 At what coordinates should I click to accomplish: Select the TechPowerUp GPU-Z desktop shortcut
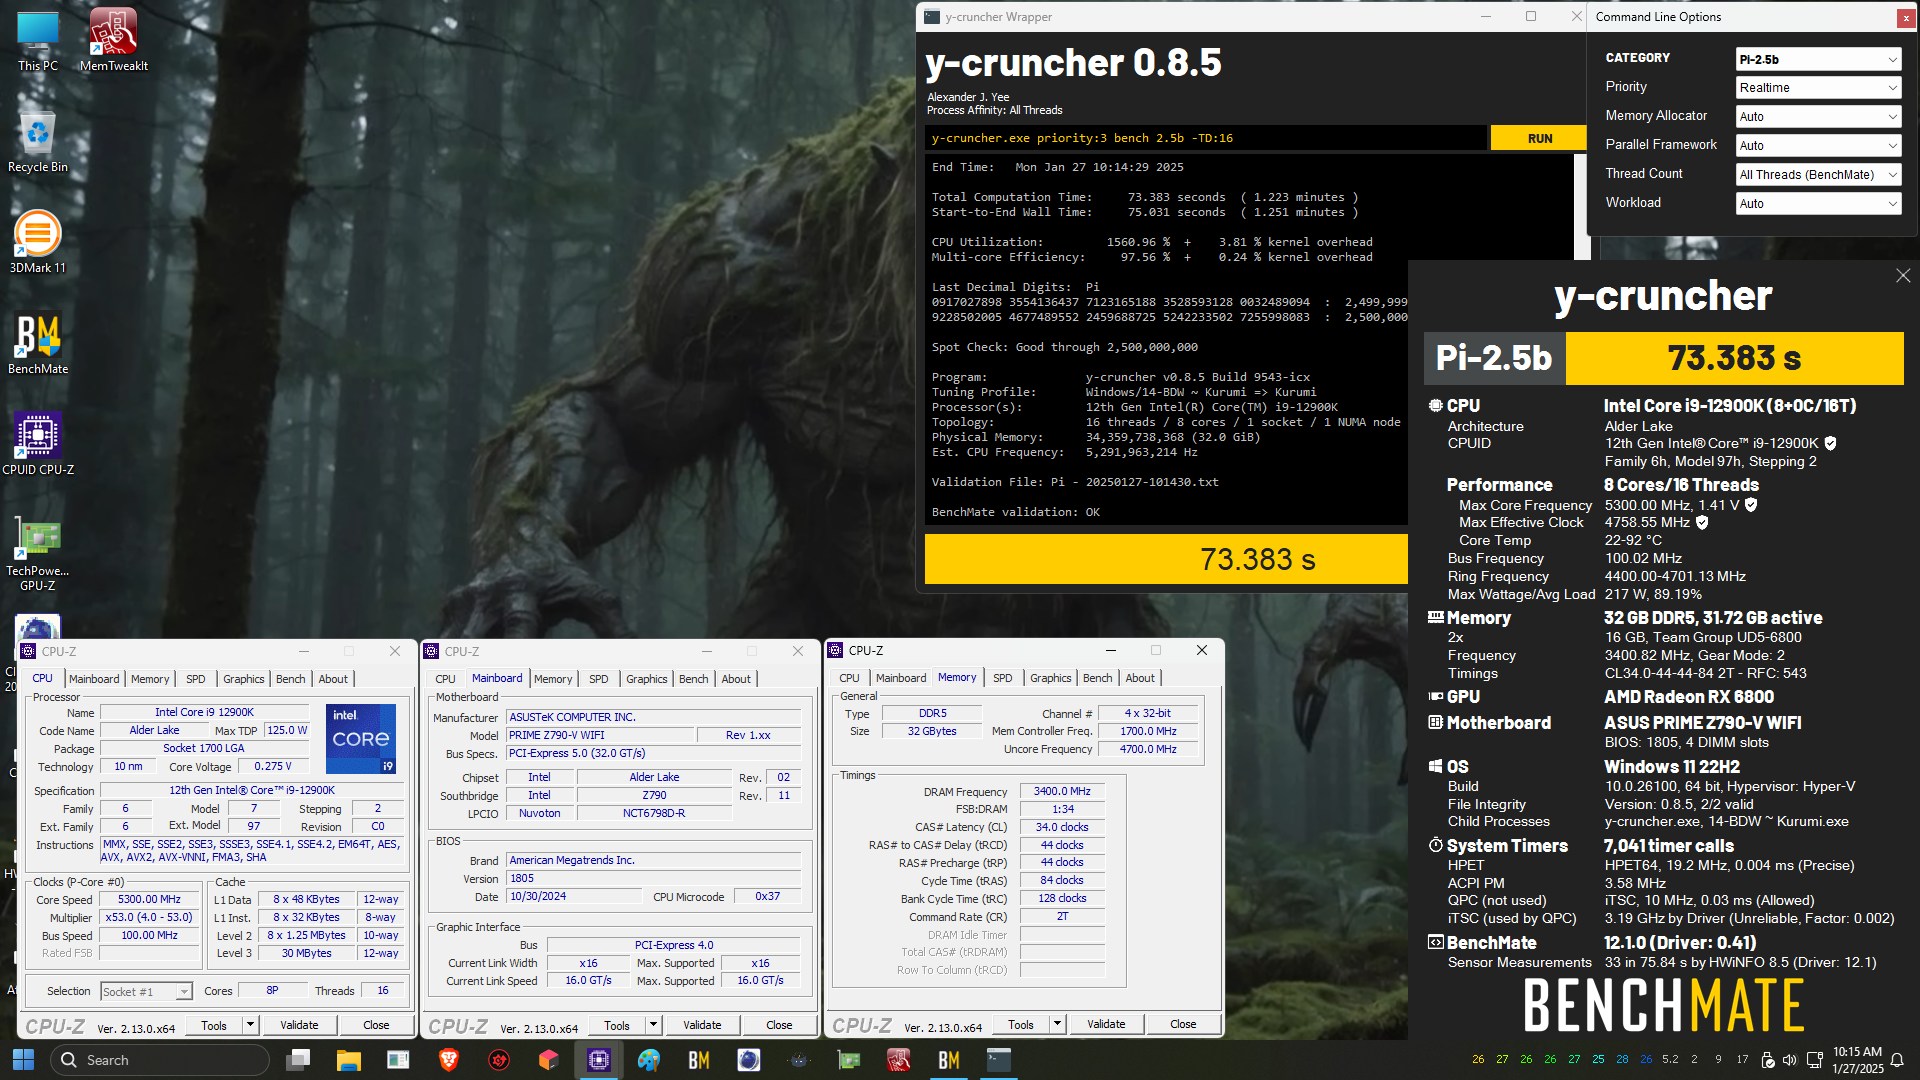[x=38, y=554]
